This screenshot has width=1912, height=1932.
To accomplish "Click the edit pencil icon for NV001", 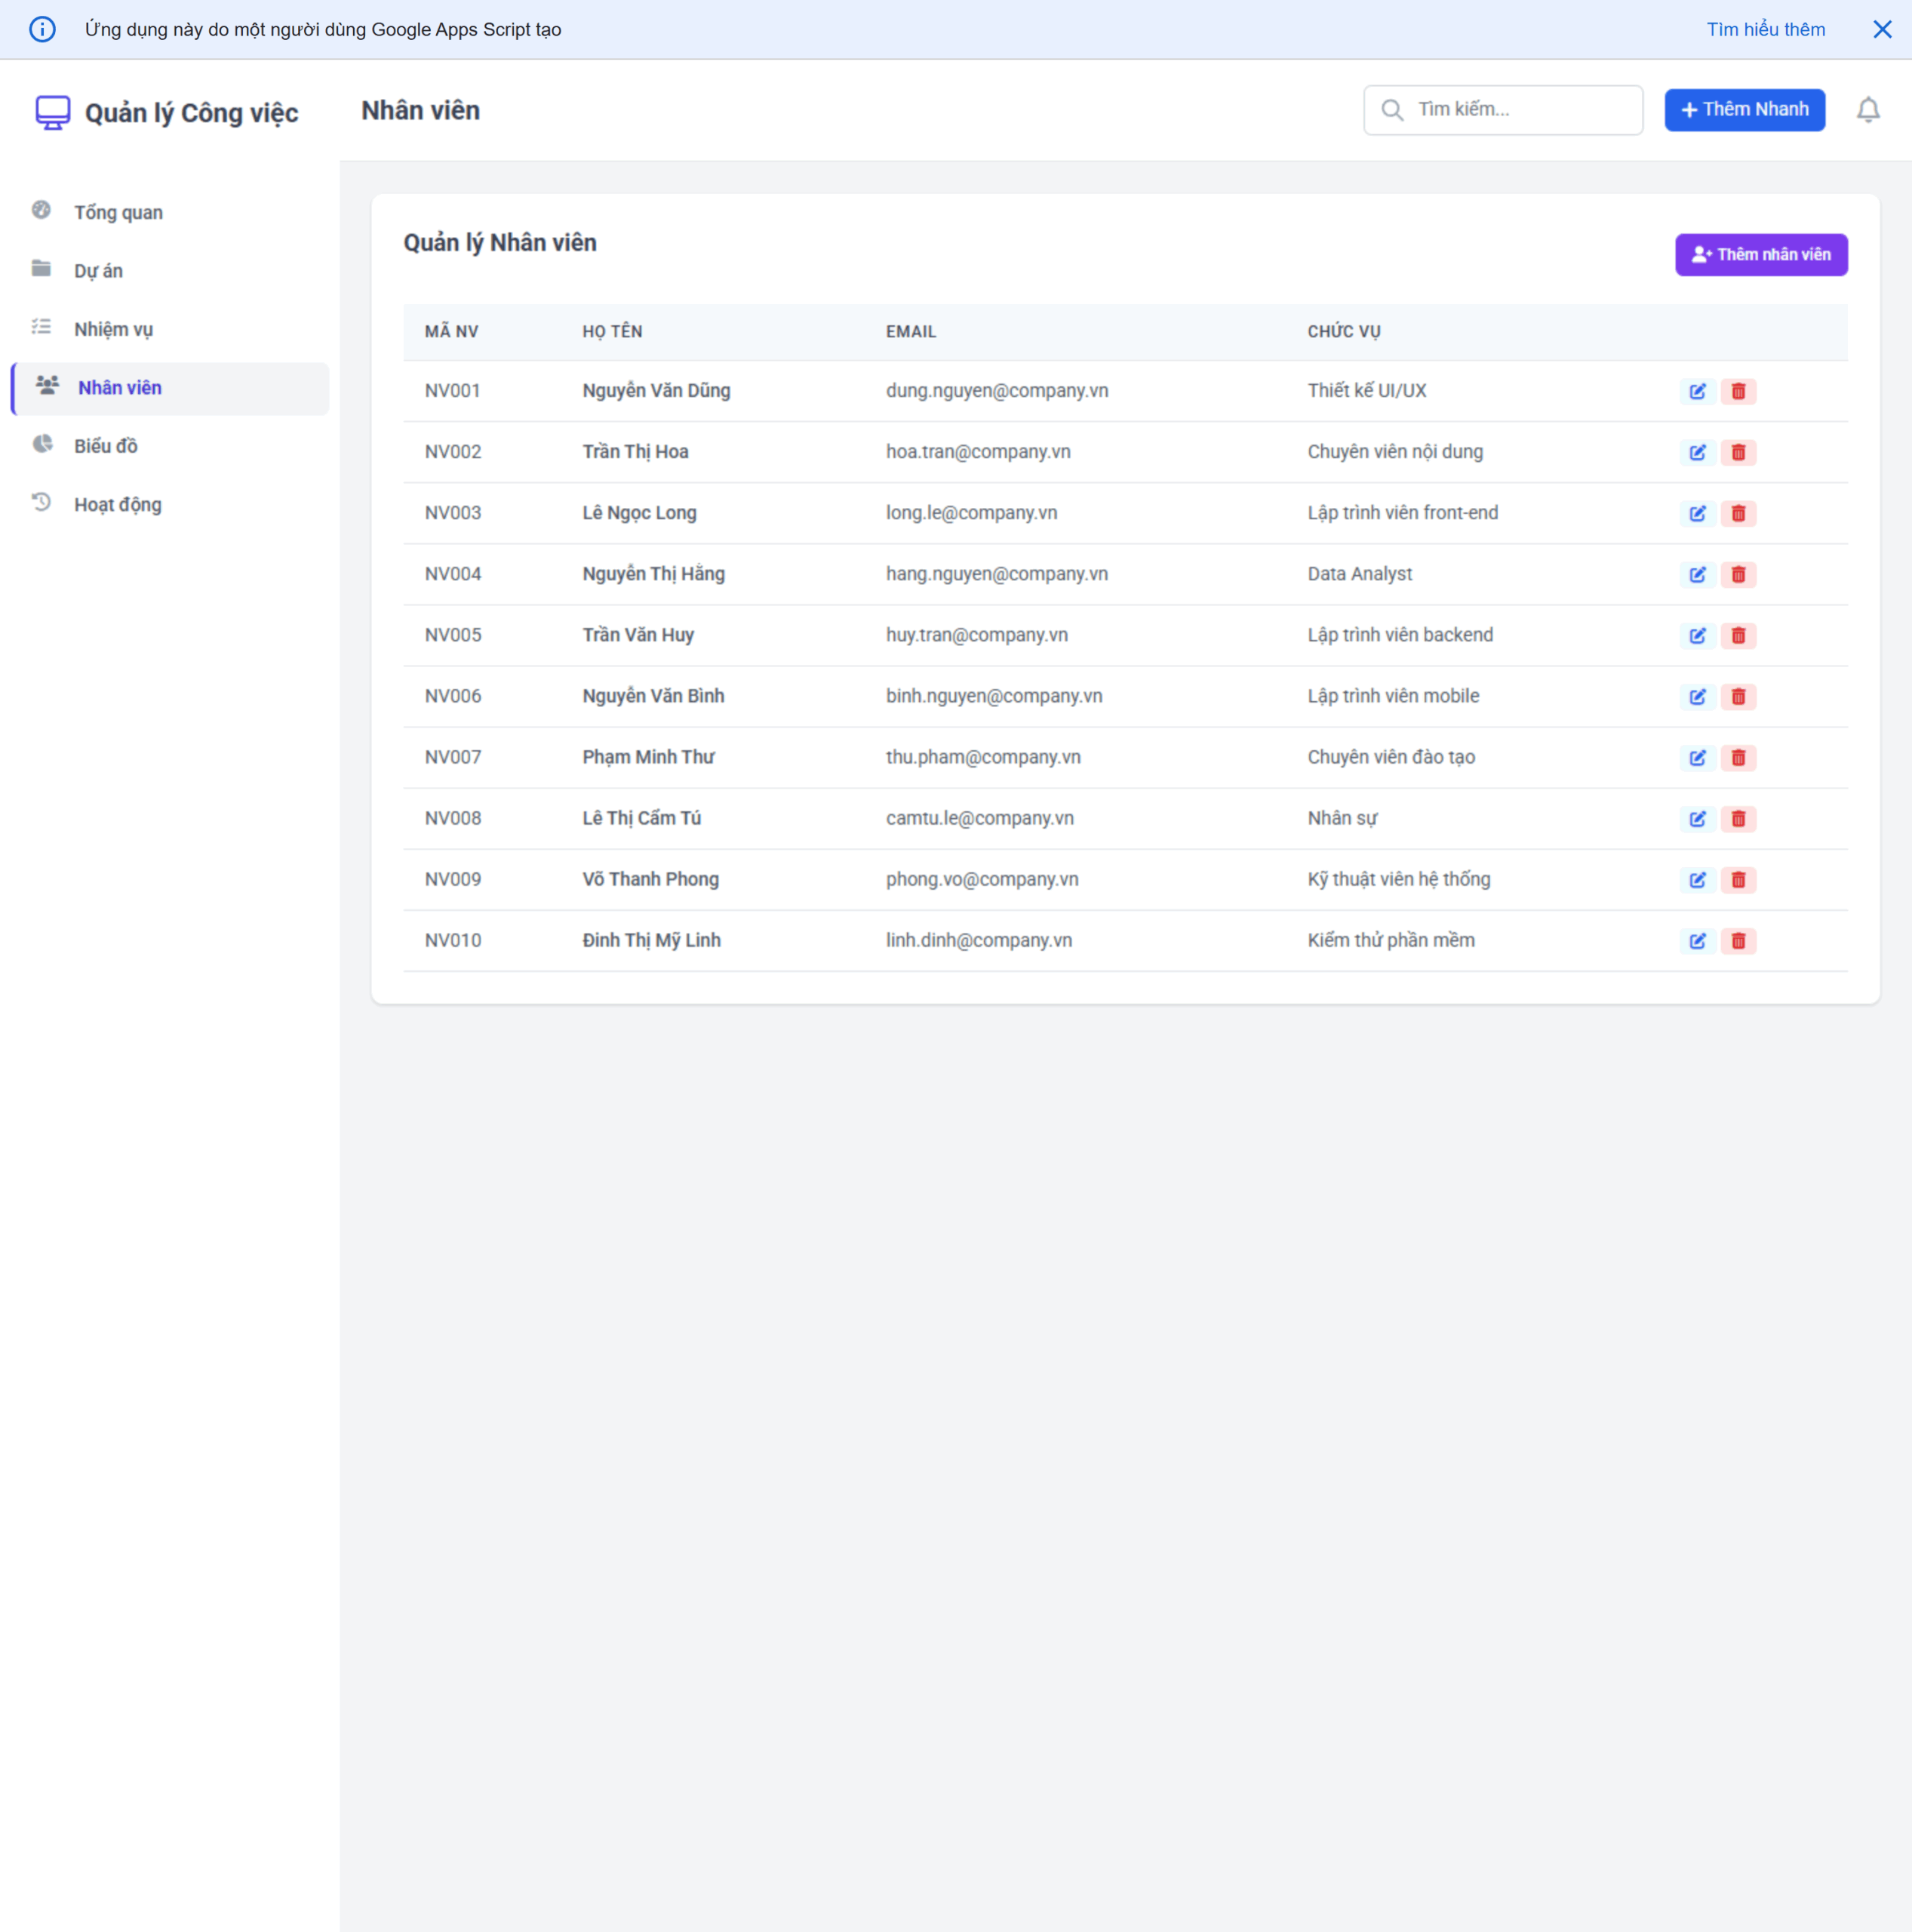I will pos(1697,391).
